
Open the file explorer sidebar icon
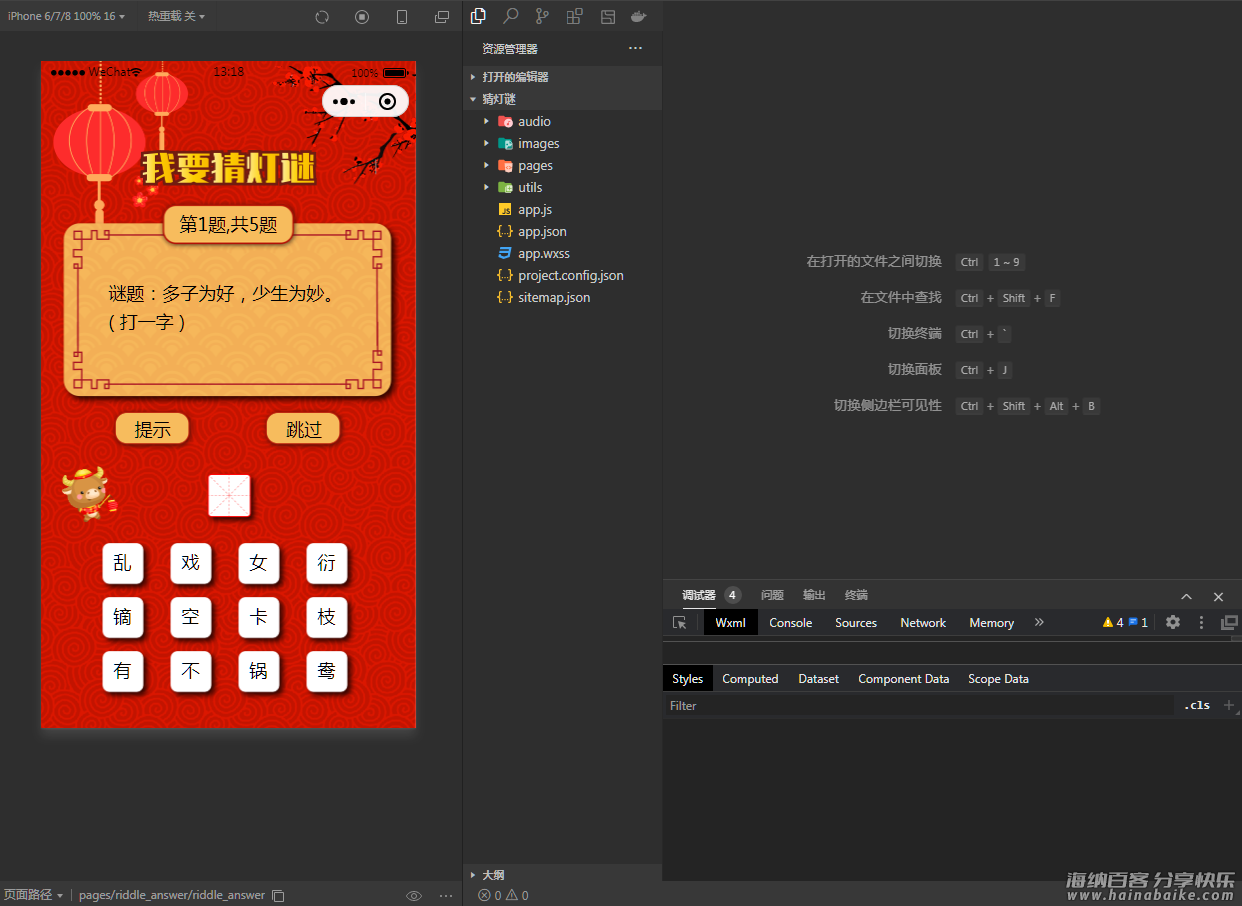pos(478,16)
